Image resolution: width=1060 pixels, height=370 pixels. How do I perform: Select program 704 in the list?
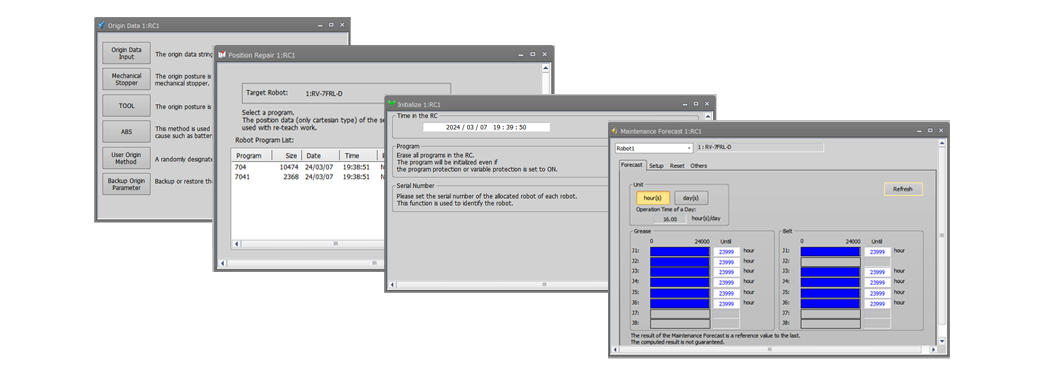pos(241,166)
